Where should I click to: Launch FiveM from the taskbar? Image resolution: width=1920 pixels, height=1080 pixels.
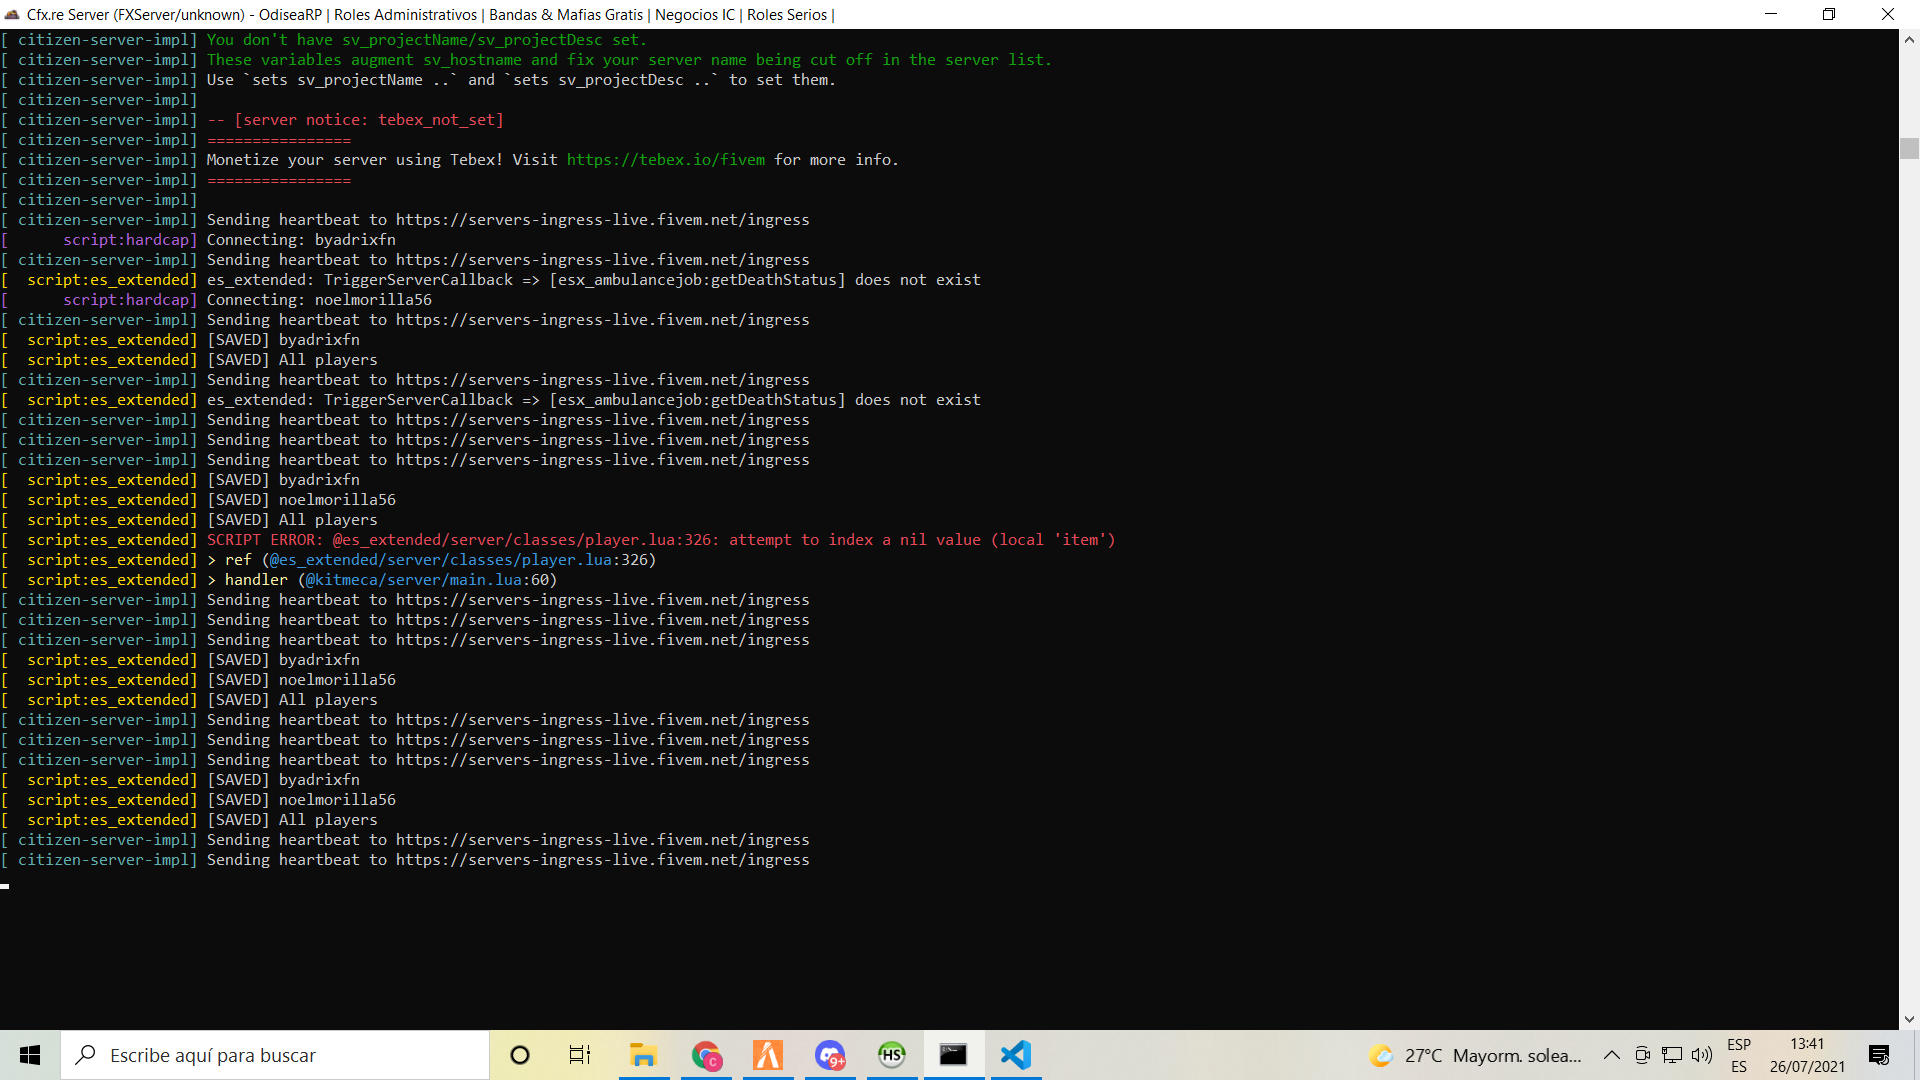[768, 1055]
